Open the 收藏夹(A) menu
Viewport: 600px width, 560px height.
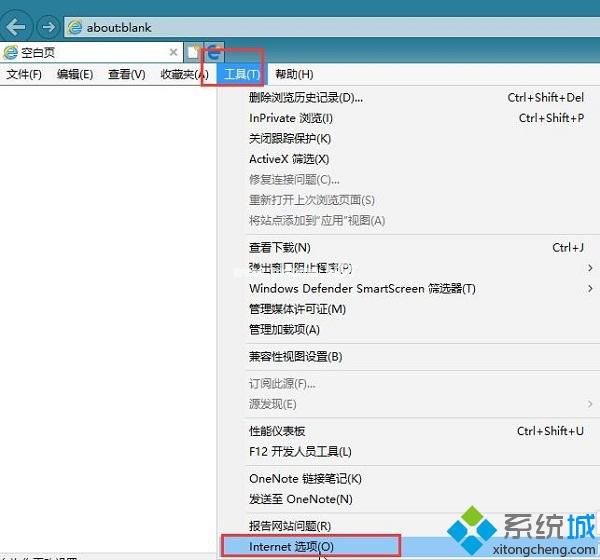pos(184,74)
